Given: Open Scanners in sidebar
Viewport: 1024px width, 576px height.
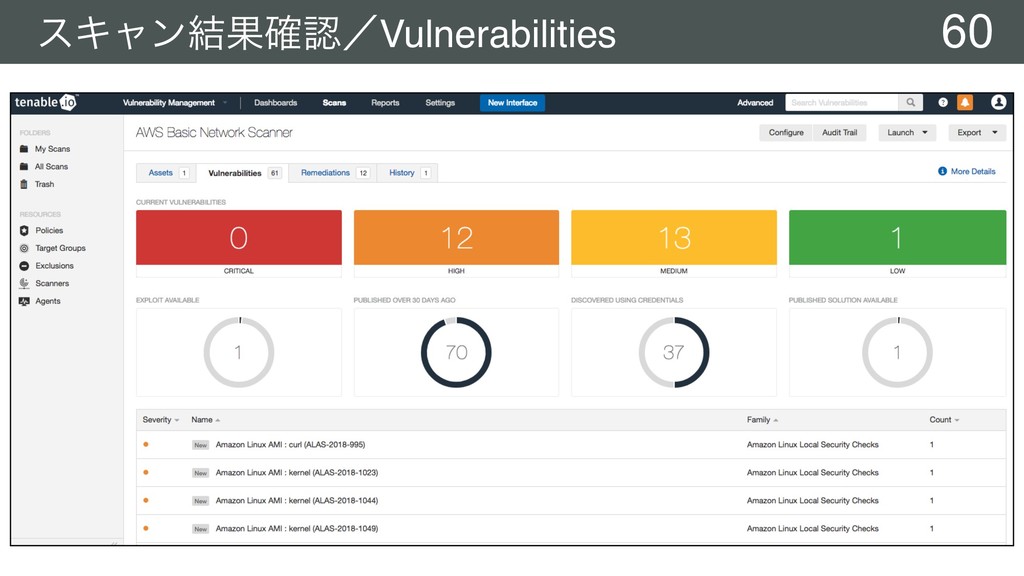Looking at the screenshot, I should click(x=52, y=283).
